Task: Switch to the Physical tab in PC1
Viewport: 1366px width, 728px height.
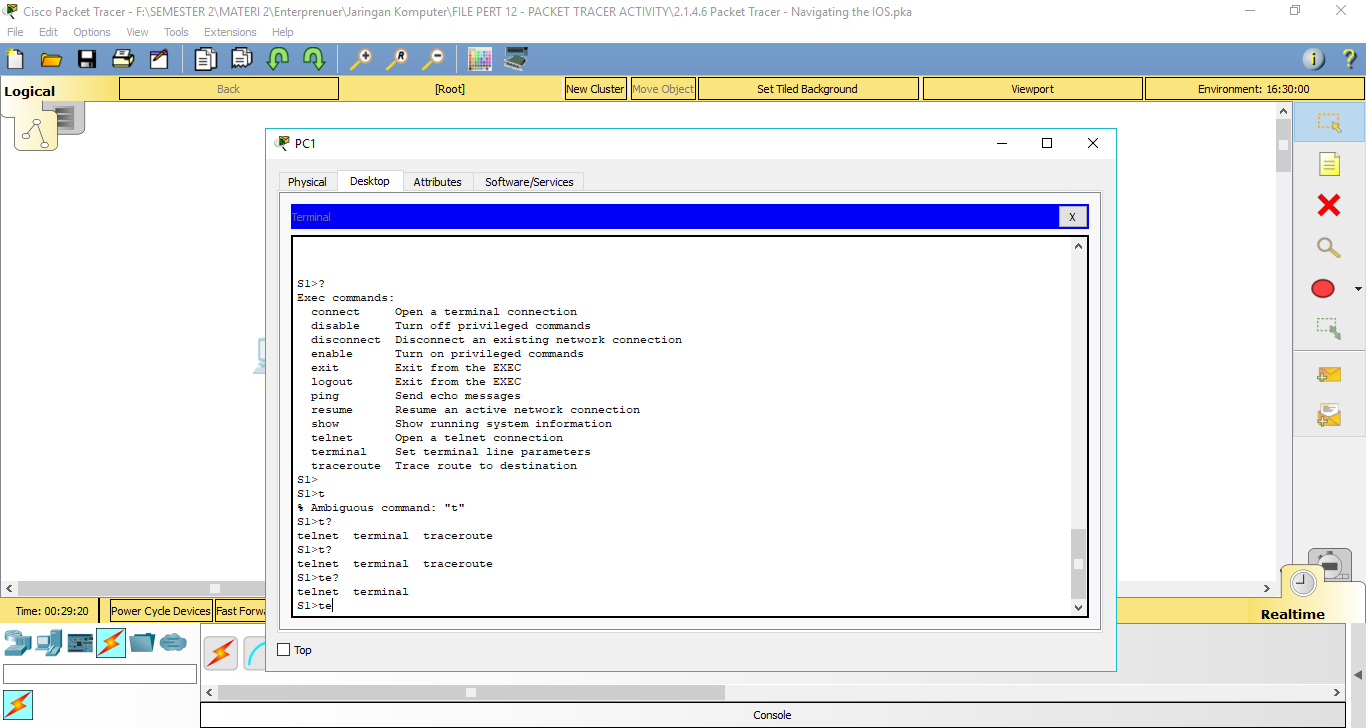Action: (x=307, y=182)
